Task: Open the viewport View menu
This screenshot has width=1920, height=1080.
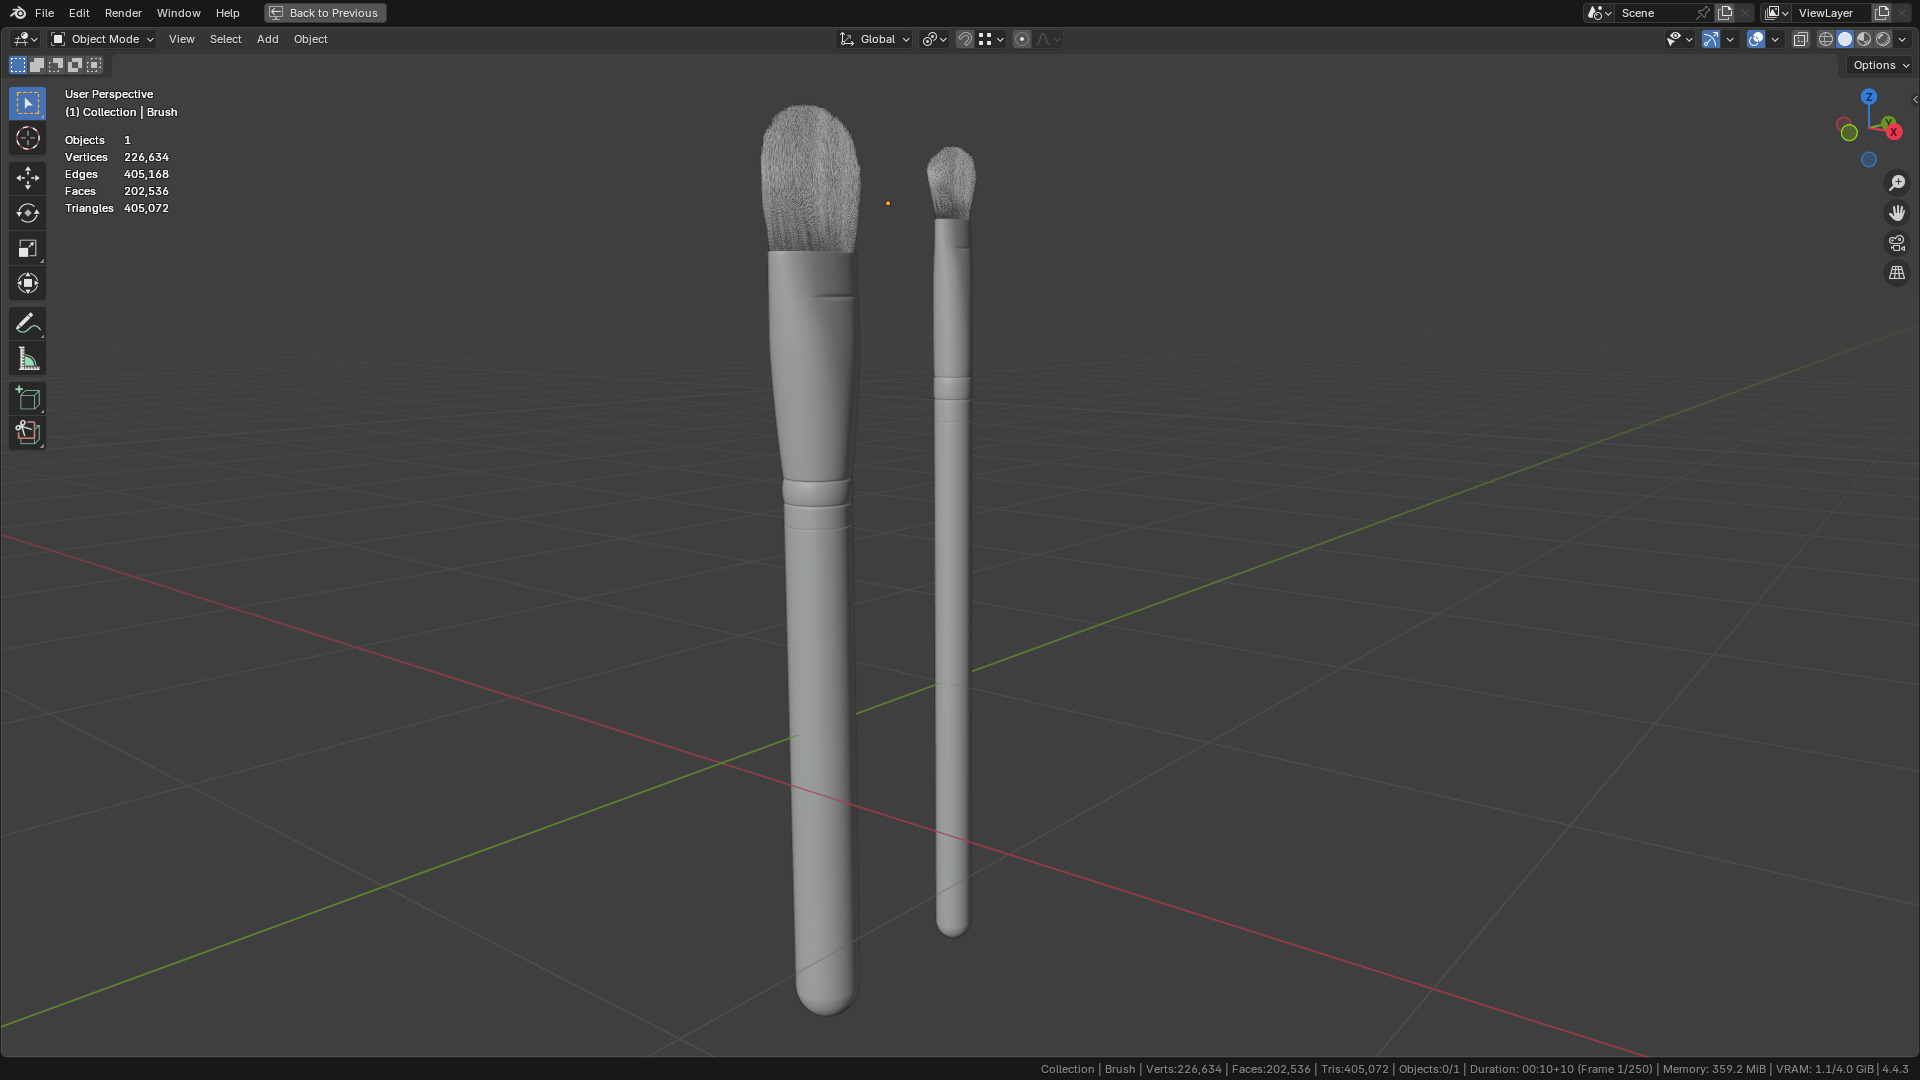Action: point(182,39)
